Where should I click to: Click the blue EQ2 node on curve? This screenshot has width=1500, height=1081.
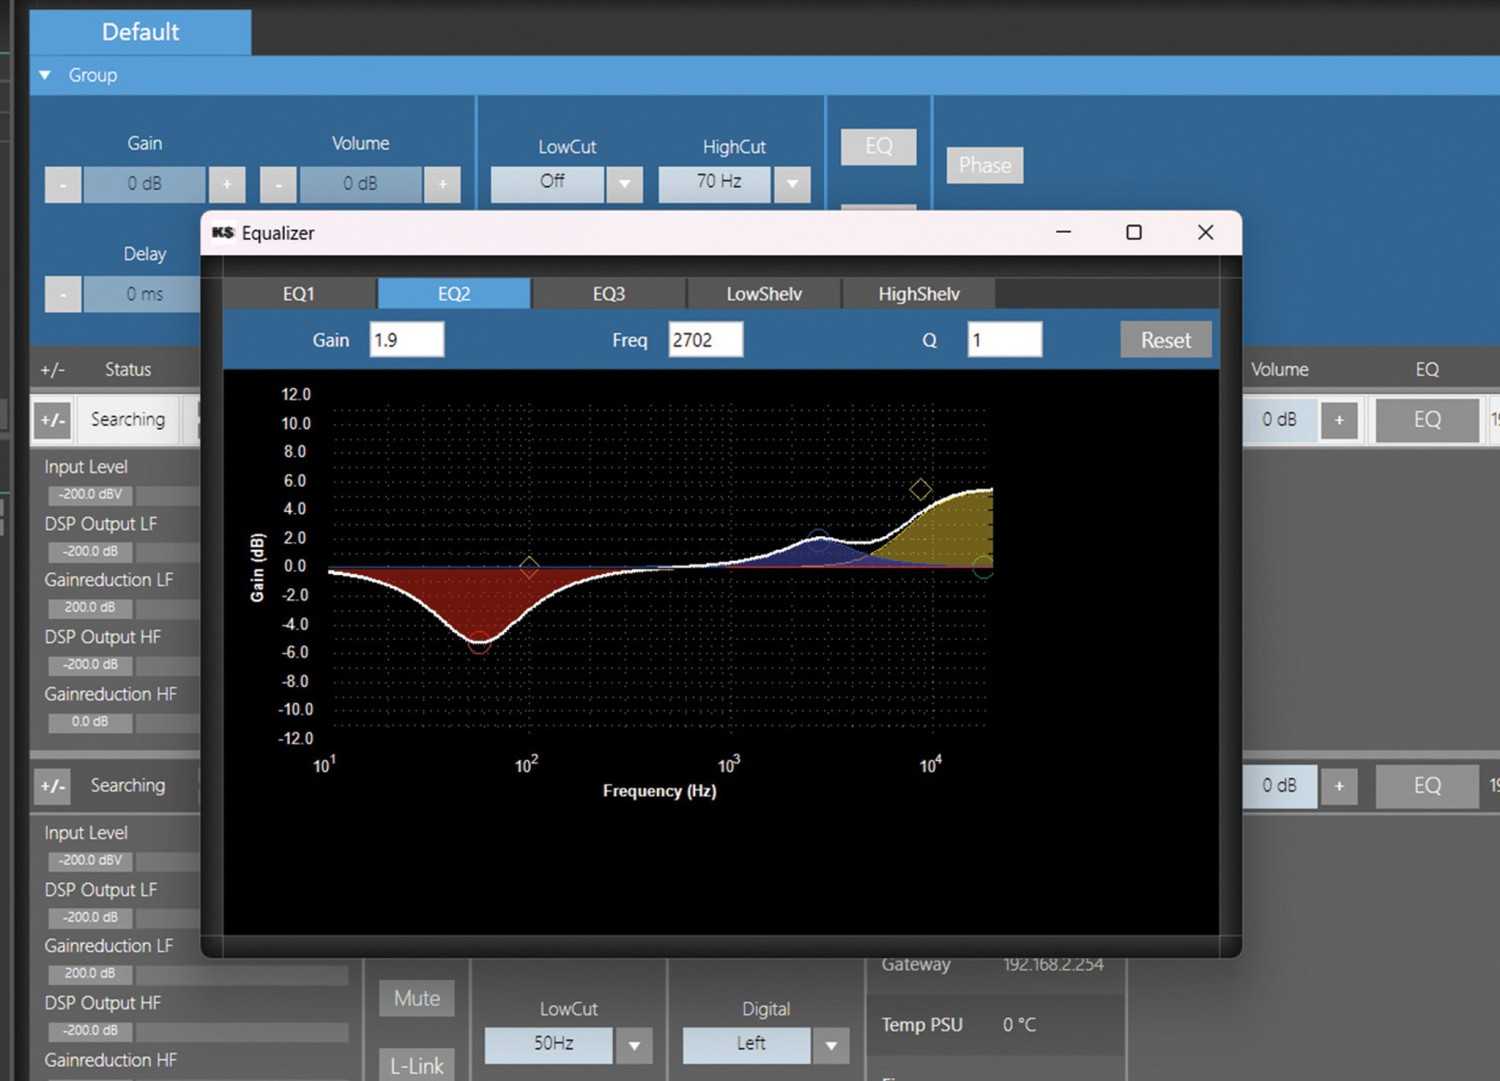click(x=819, y=541)
